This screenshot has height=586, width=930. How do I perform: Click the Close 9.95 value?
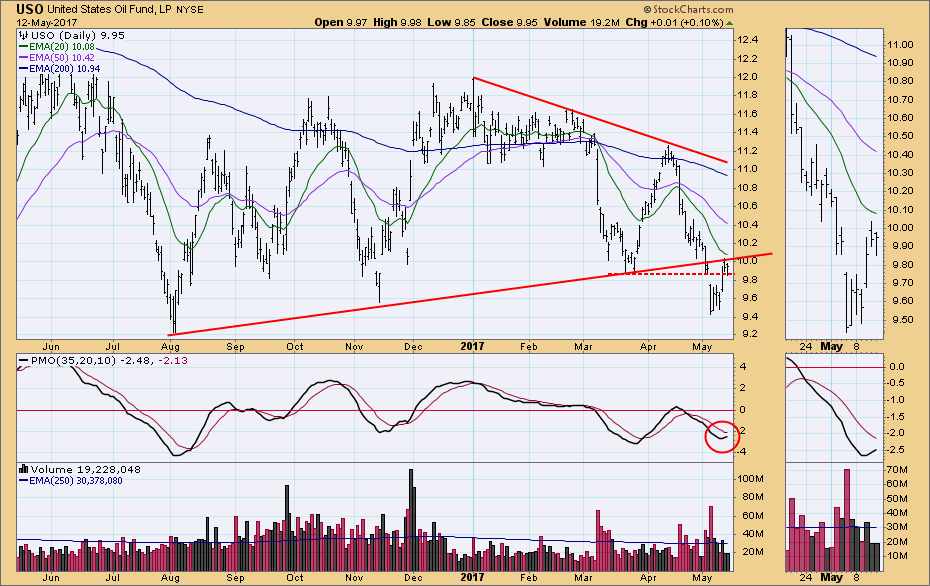(x=509, y=23)
